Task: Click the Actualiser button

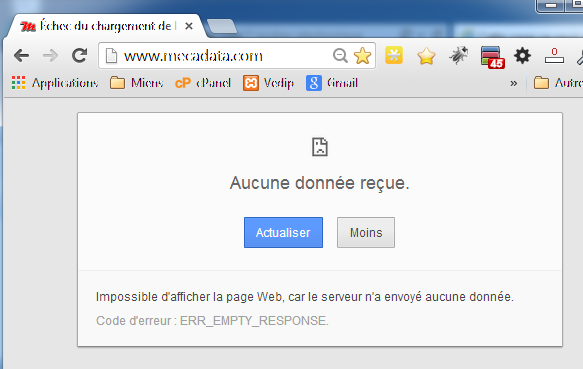Action: (283, 232)
